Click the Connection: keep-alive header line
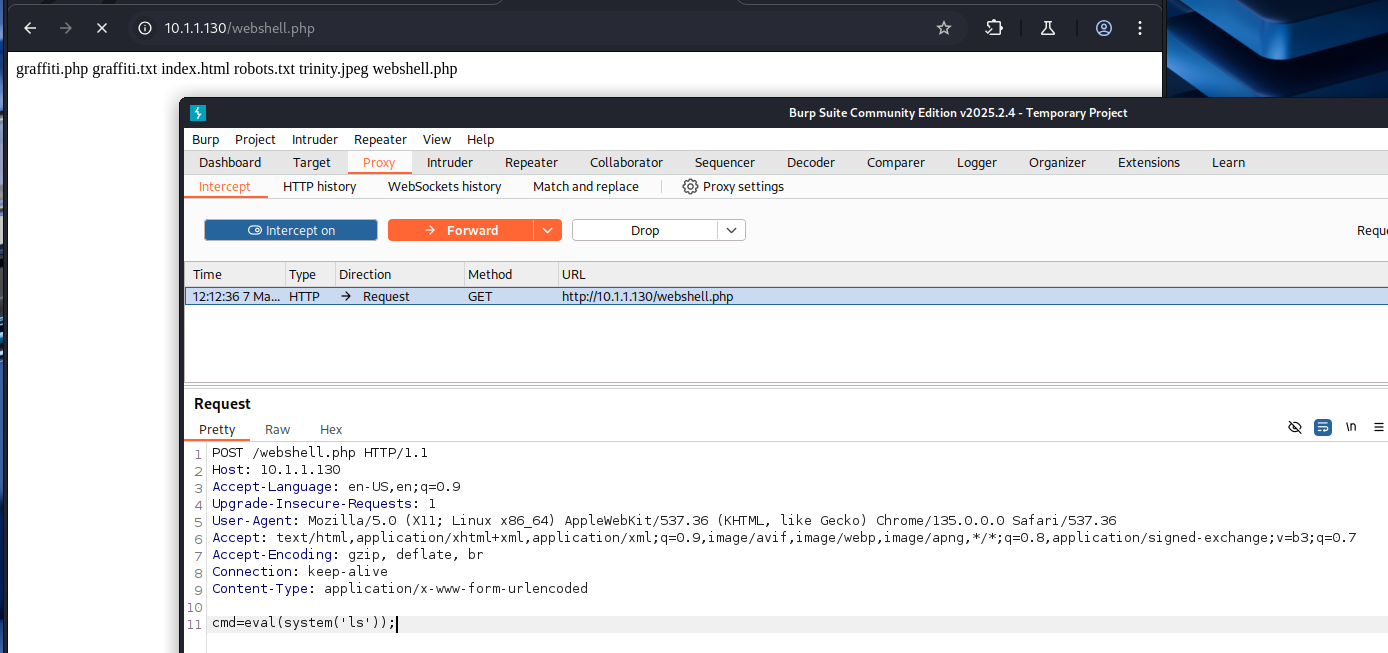This screenshot has width=1388, height=653. pyautogui.click(x=300, y=571)
